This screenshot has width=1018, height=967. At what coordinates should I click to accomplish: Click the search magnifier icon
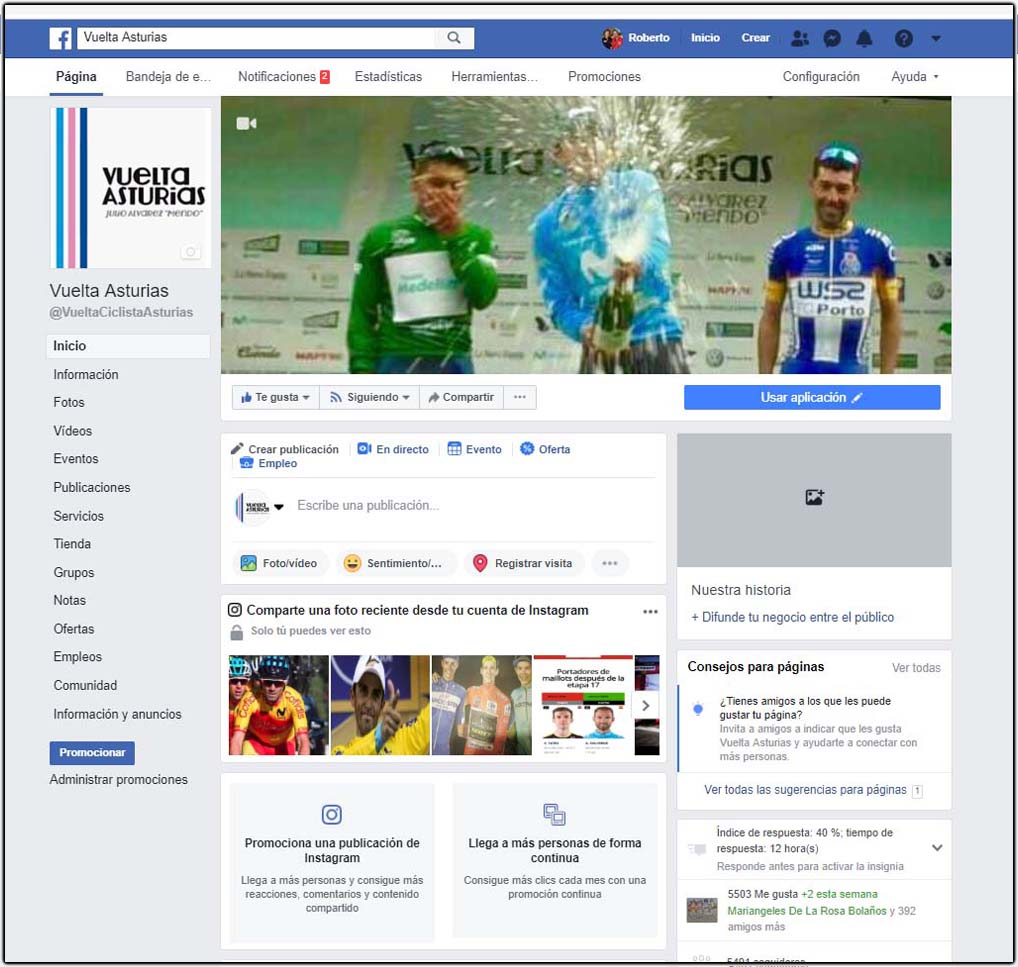(454, 38)
